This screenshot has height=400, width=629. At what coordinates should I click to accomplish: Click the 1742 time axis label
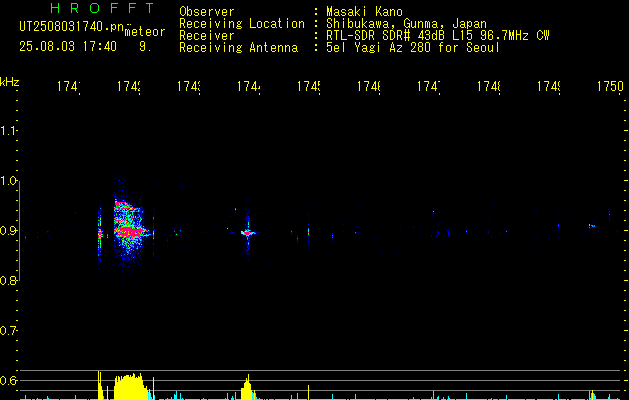(x=129, y=87)
